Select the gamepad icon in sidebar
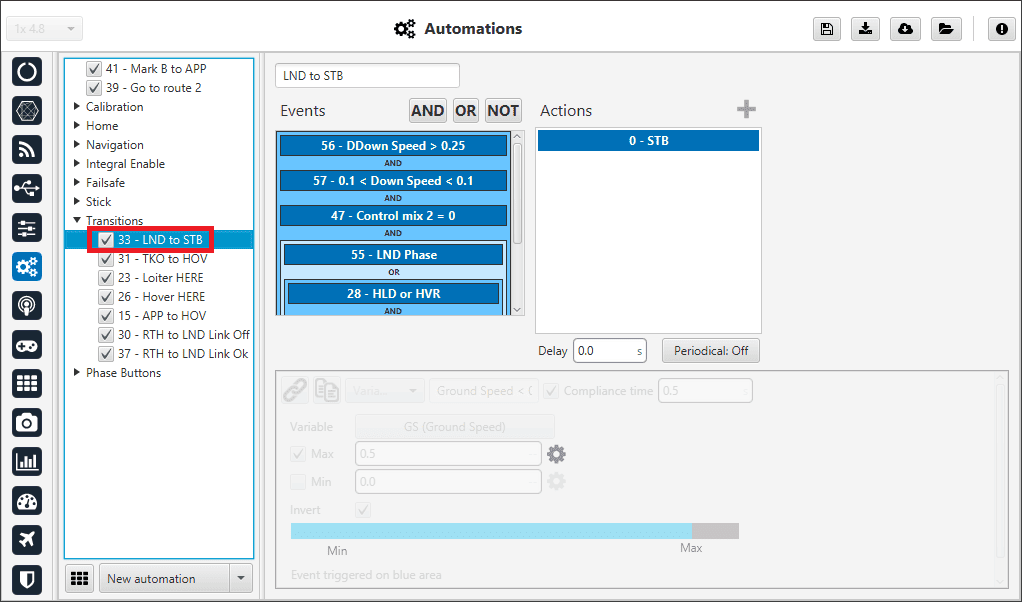The width and height of the screenshot is (1022, 602). point(27,345)
